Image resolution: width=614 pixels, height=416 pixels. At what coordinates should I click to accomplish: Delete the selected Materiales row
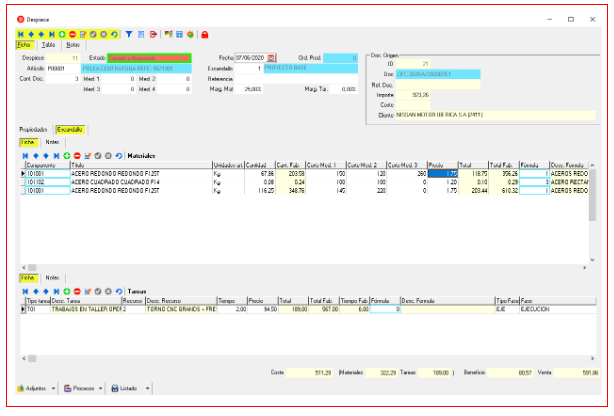(x=77, y=156)
